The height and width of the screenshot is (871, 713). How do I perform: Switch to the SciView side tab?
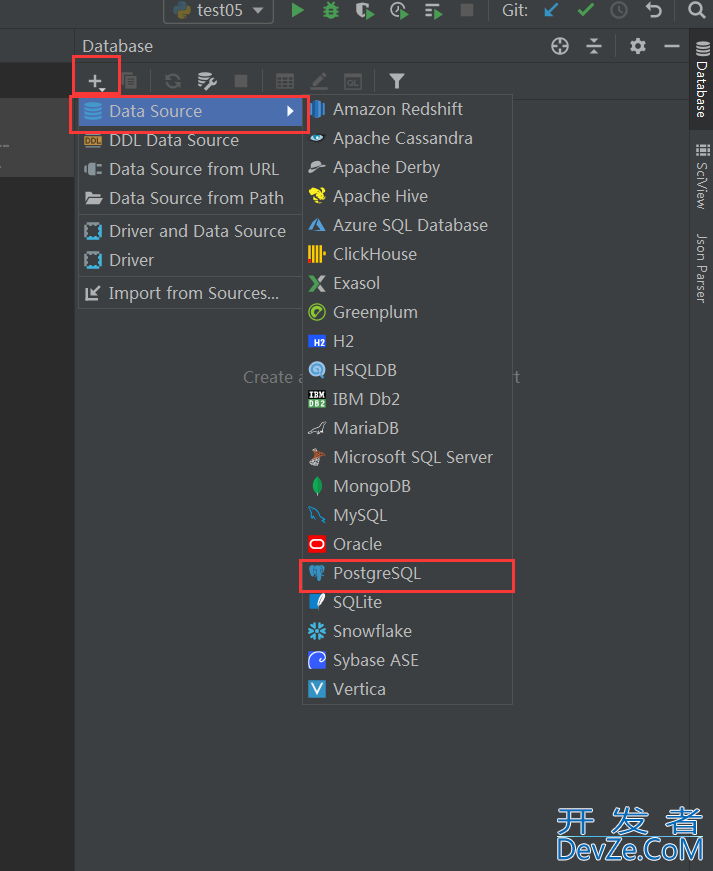click(702, 177)
